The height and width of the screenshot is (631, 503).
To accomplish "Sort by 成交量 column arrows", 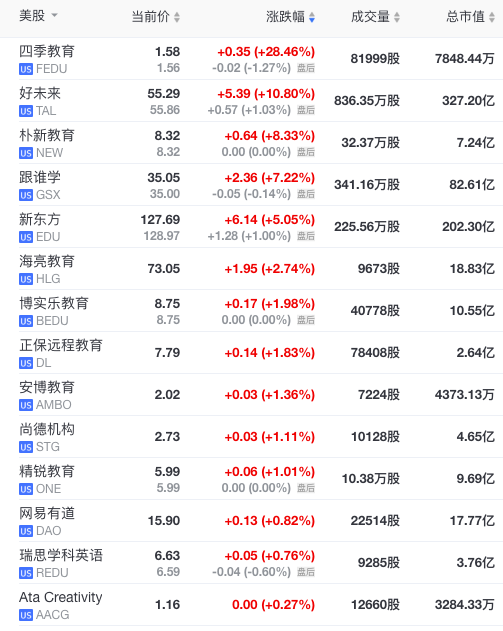I will click(x=397, y=17).
